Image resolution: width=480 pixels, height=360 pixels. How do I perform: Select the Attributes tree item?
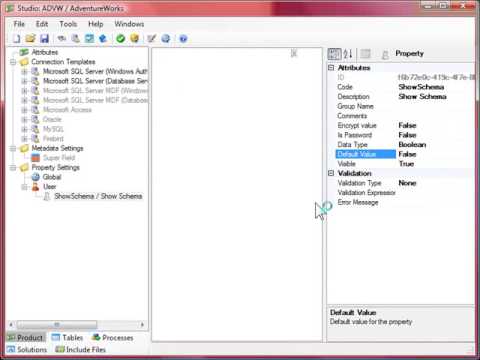pos(45,52)
